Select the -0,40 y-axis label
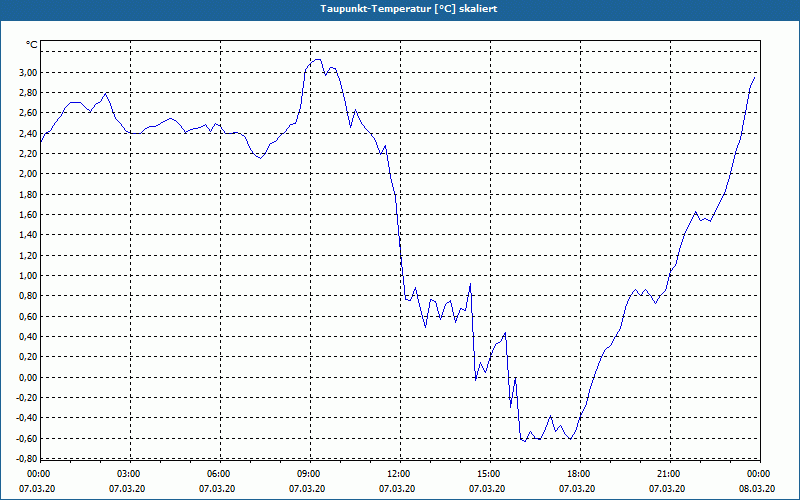This screenshot has height=500, width=800. (x=27, y=418)
